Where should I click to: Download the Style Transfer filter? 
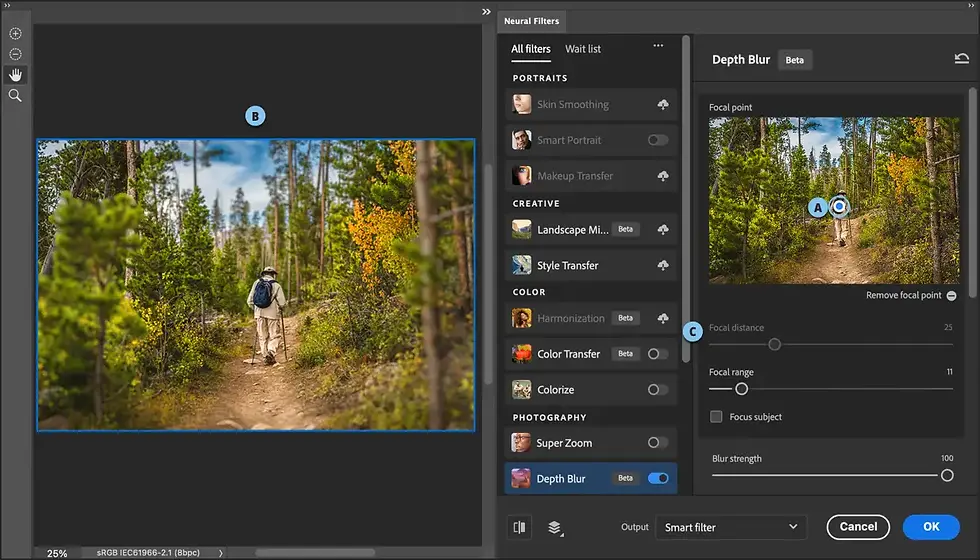coord(662,266)
